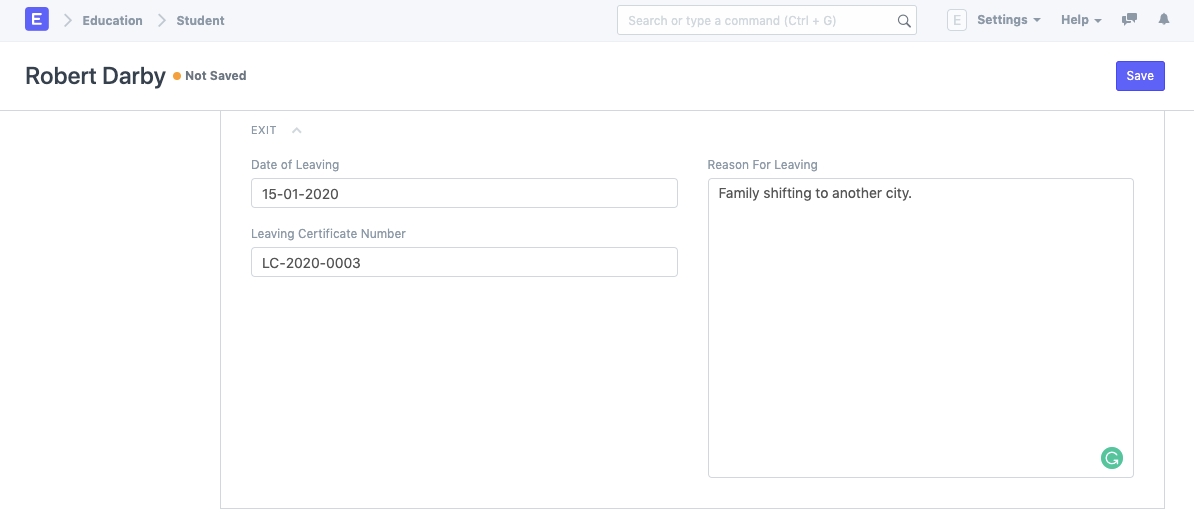Click the Date of Leaving field
Image resolution: width=1194 pixels, height=531 pixels.
[464, 194]
